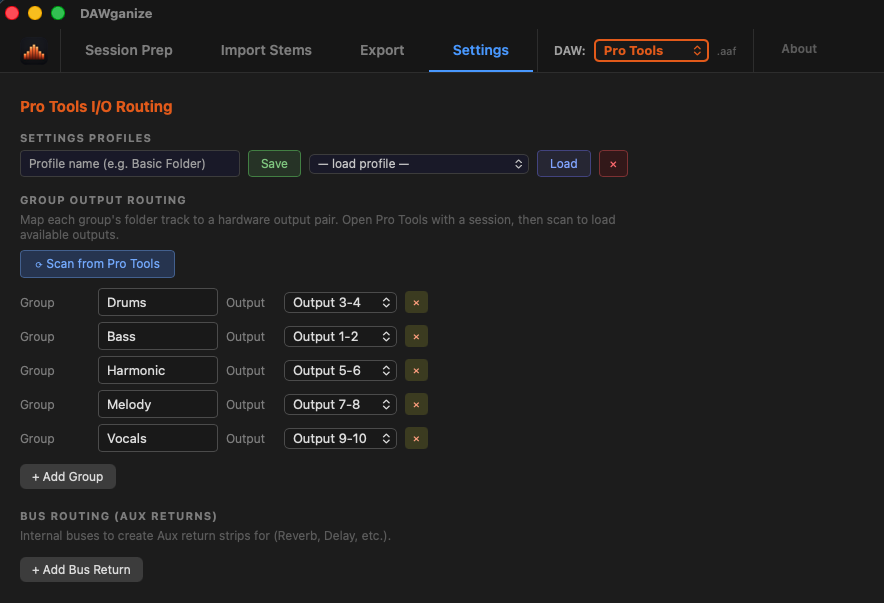Open the load profile dropdown

click(x=418, y=163)
